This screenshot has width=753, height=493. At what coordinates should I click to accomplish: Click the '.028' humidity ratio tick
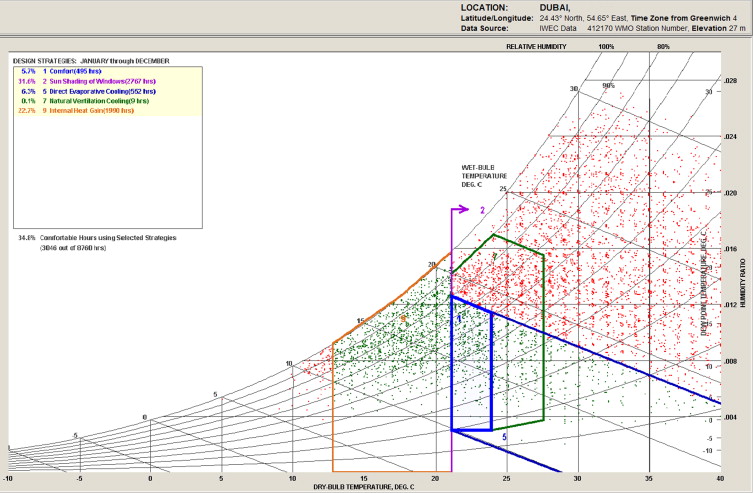tap(730, 81)
